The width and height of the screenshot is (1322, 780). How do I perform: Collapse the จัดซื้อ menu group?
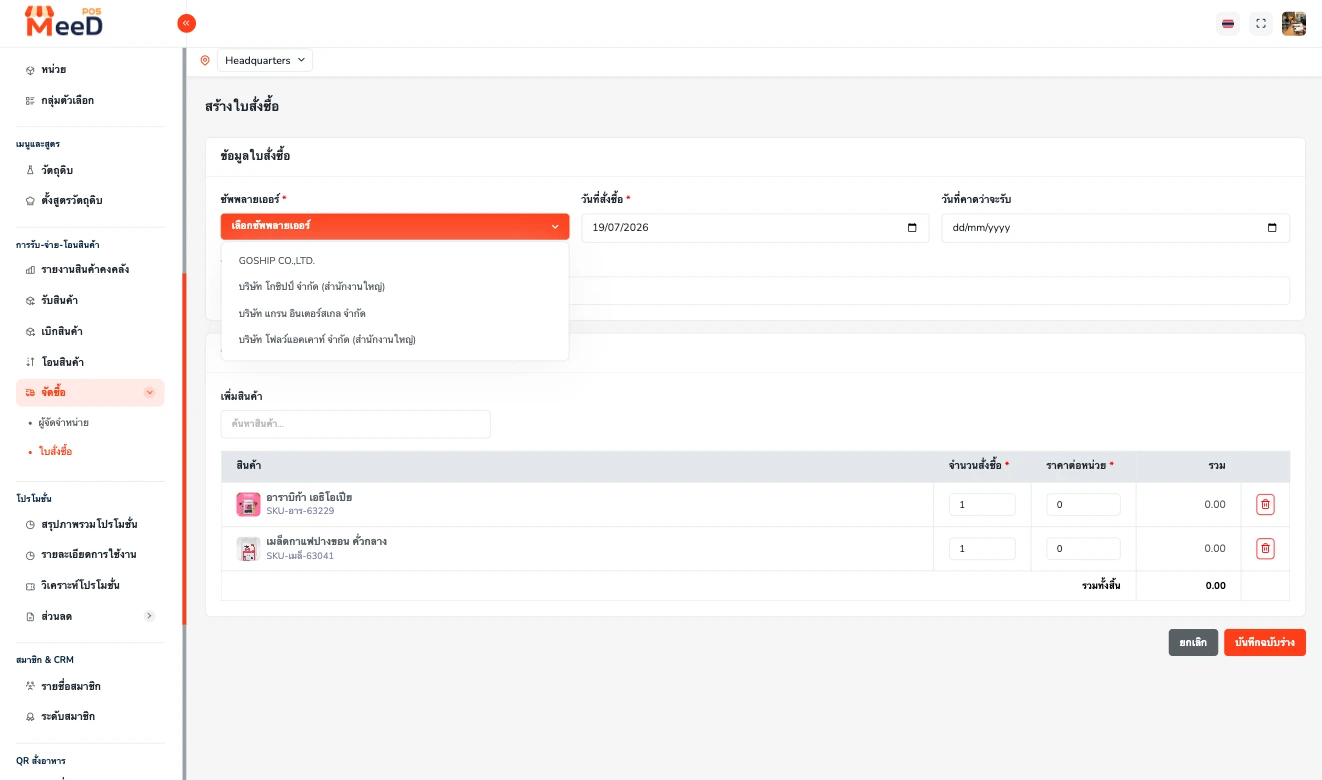coord(90,392)
